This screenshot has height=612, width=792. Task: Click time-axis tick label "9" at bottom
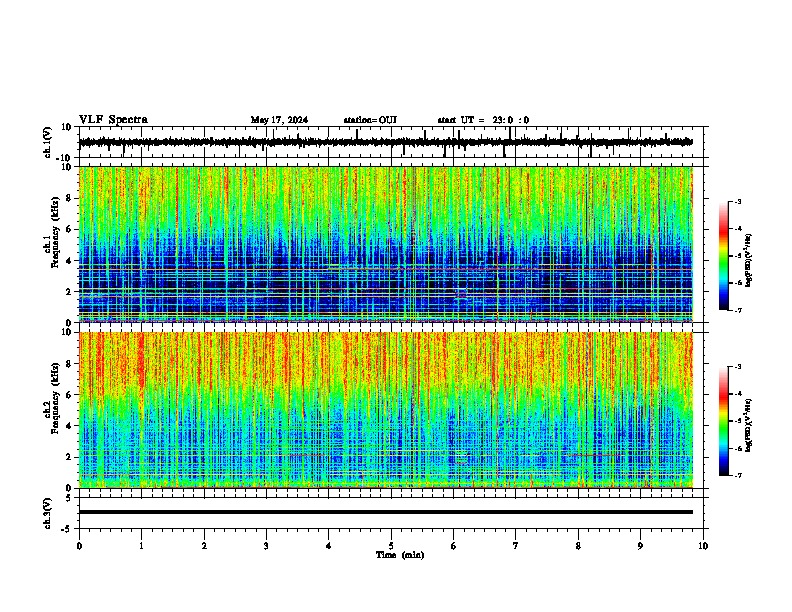coord(640,546)
